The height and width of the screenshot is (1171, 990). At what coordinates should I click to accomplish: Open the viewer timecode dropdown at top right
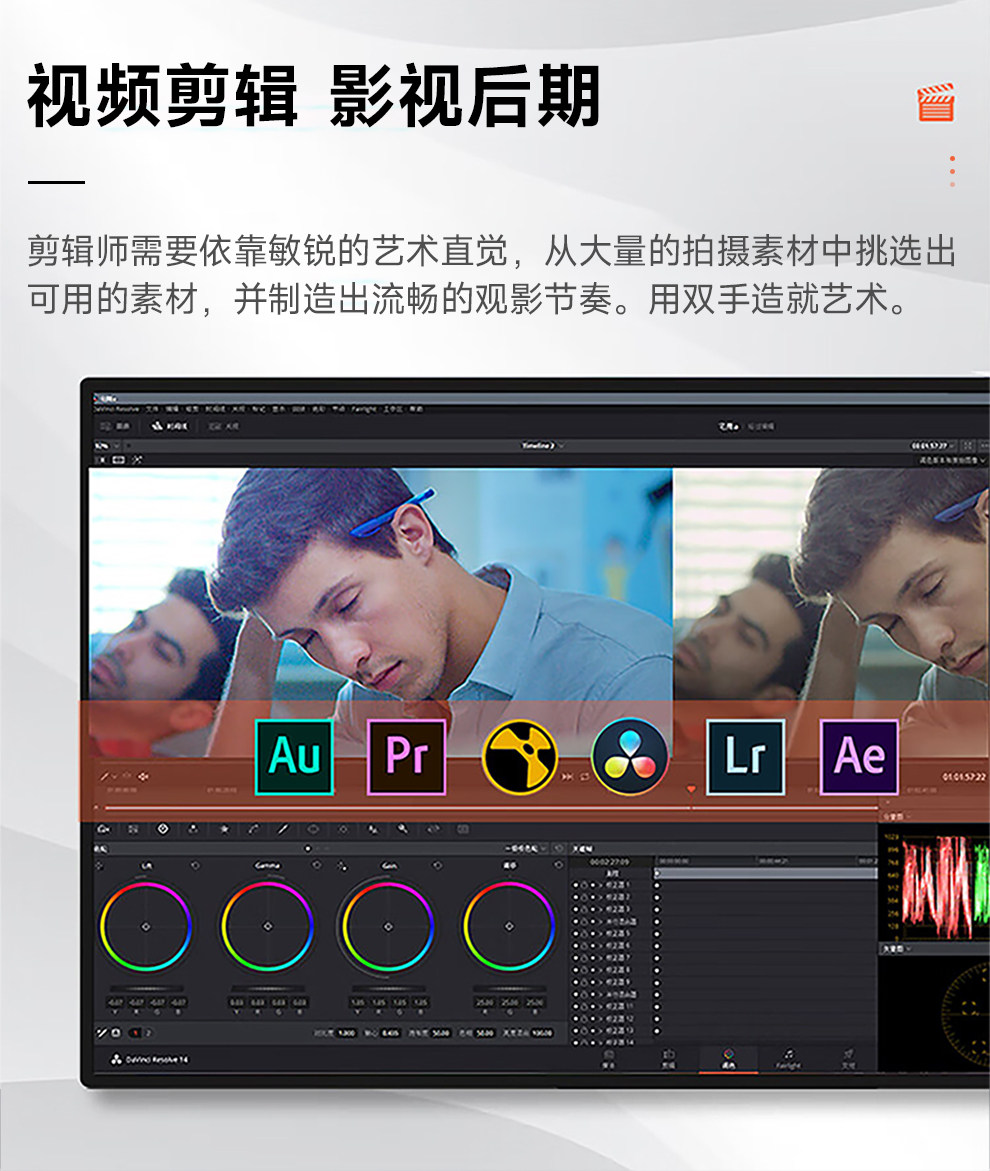(933, 446)
